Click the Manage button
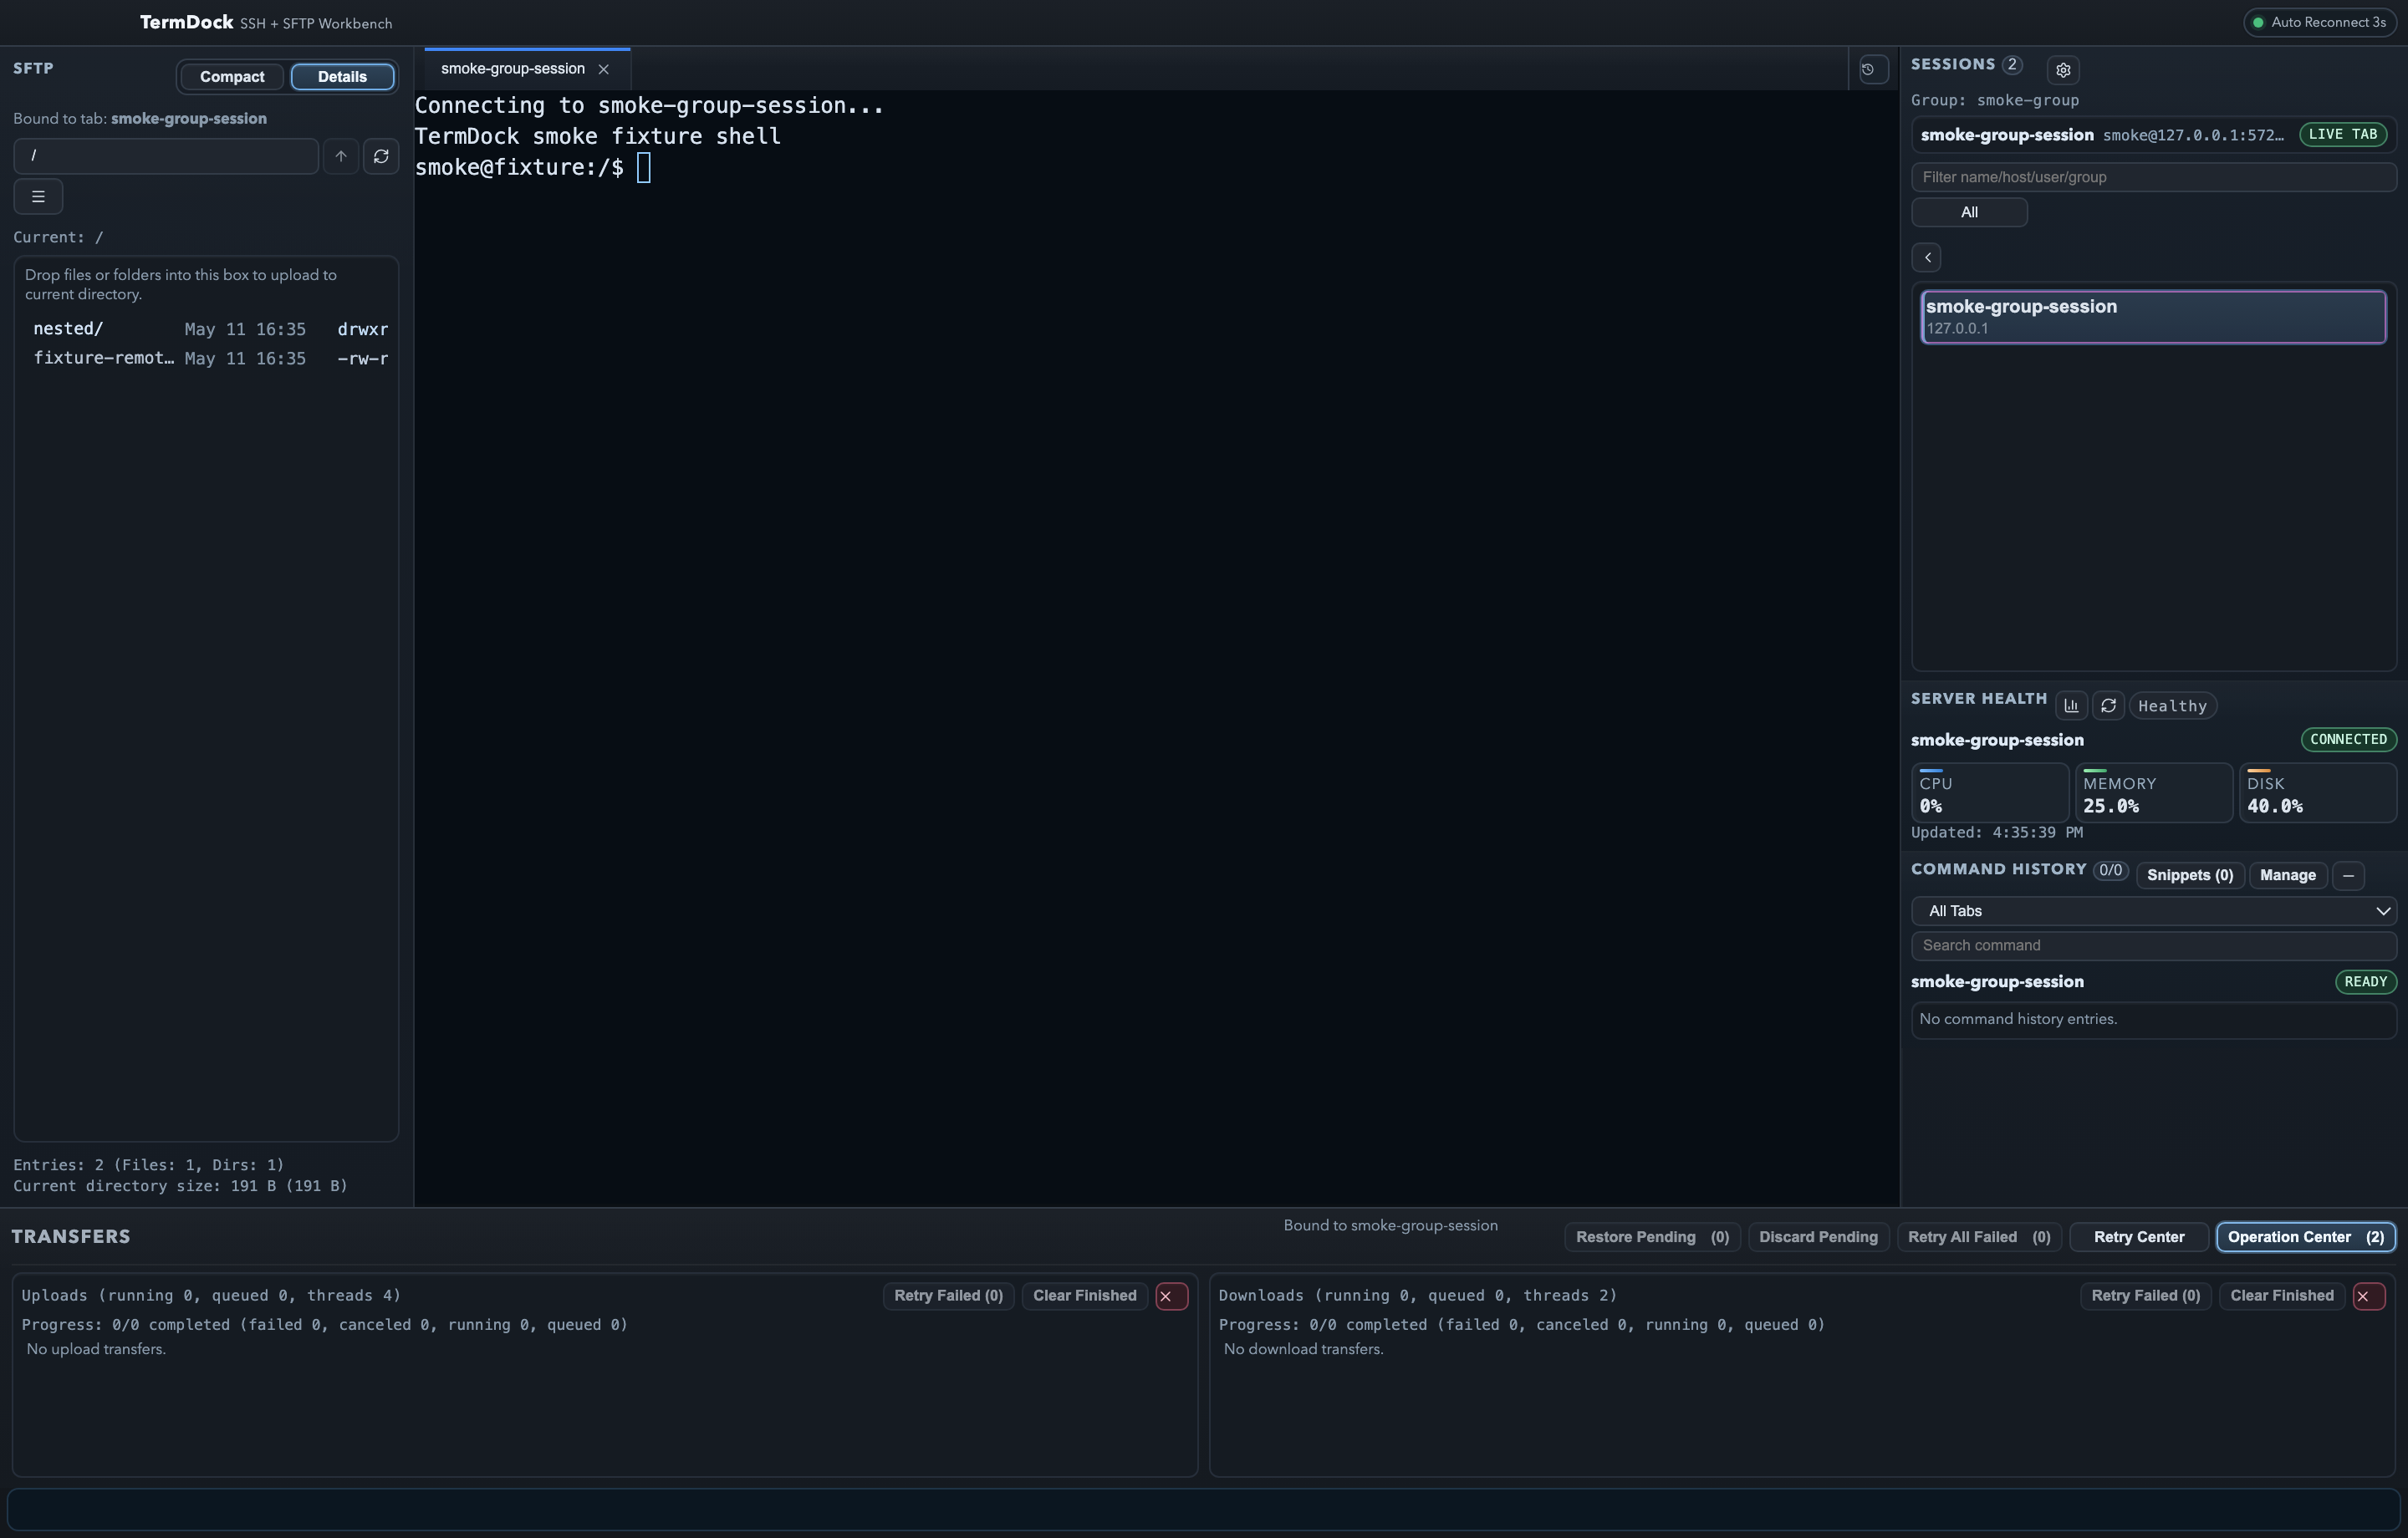The image size is (2408, 1538). [2288, 876]
